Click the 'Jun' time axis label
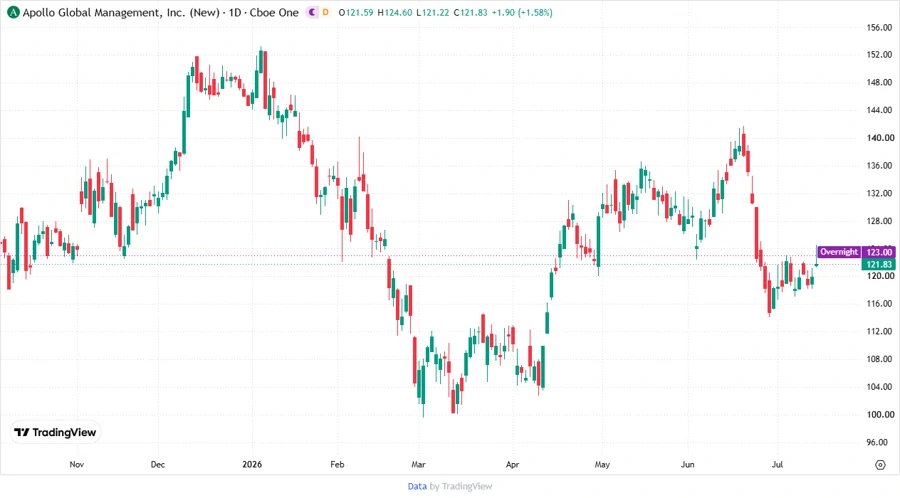Viewport: 900px width, 498px height. click(688, 465)
